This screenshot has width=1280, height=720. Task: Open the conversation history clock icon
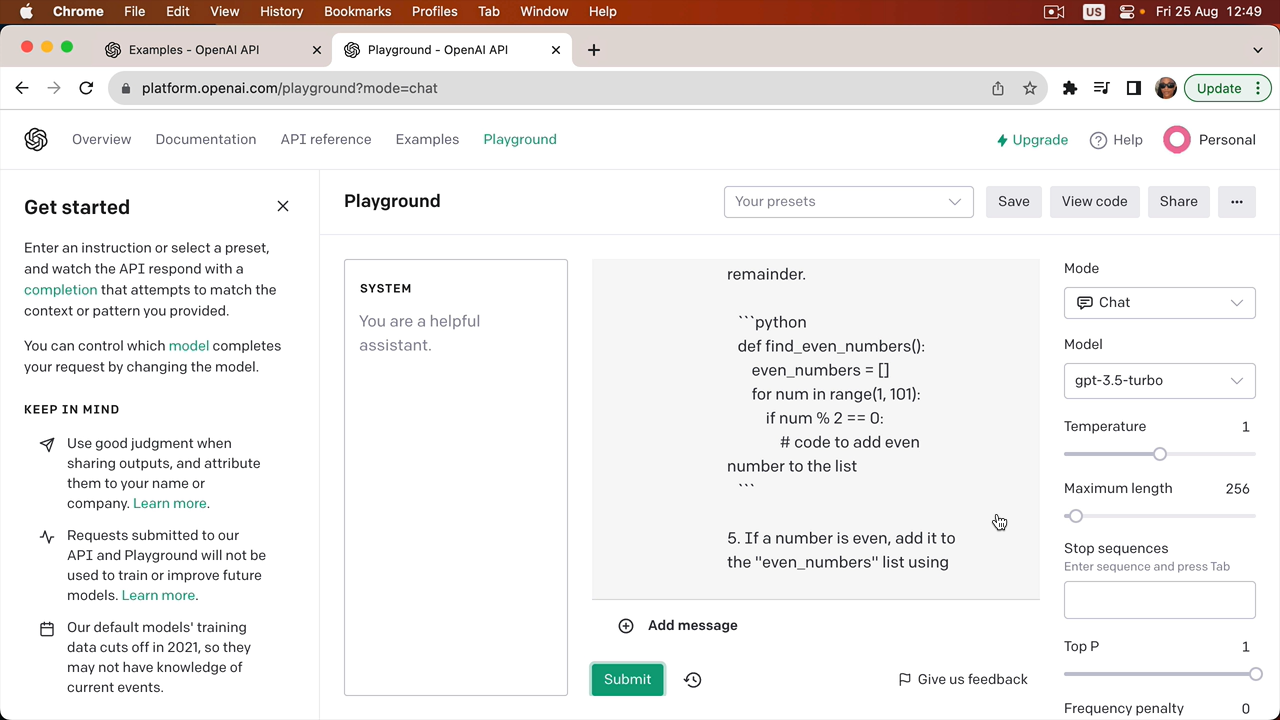(x=692, y=679)
